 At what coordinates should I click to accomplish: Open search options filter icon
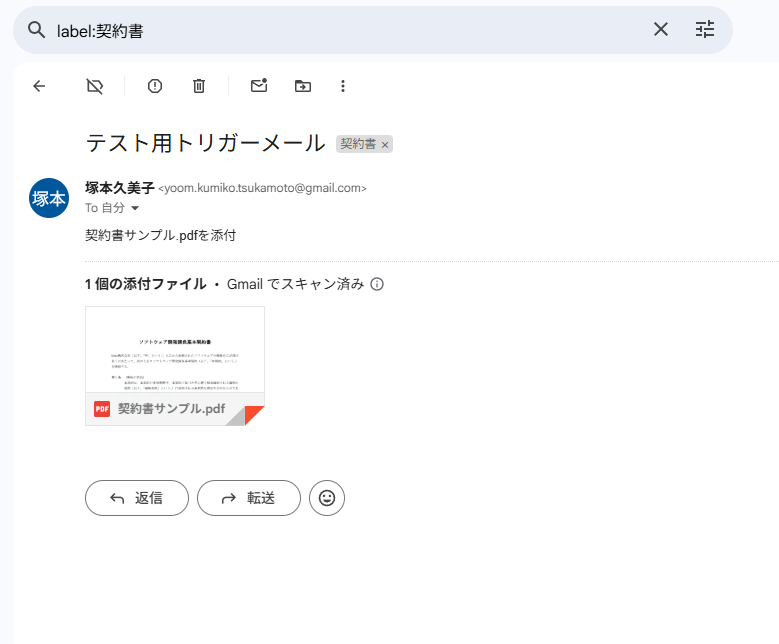click(x=704, y=29)
